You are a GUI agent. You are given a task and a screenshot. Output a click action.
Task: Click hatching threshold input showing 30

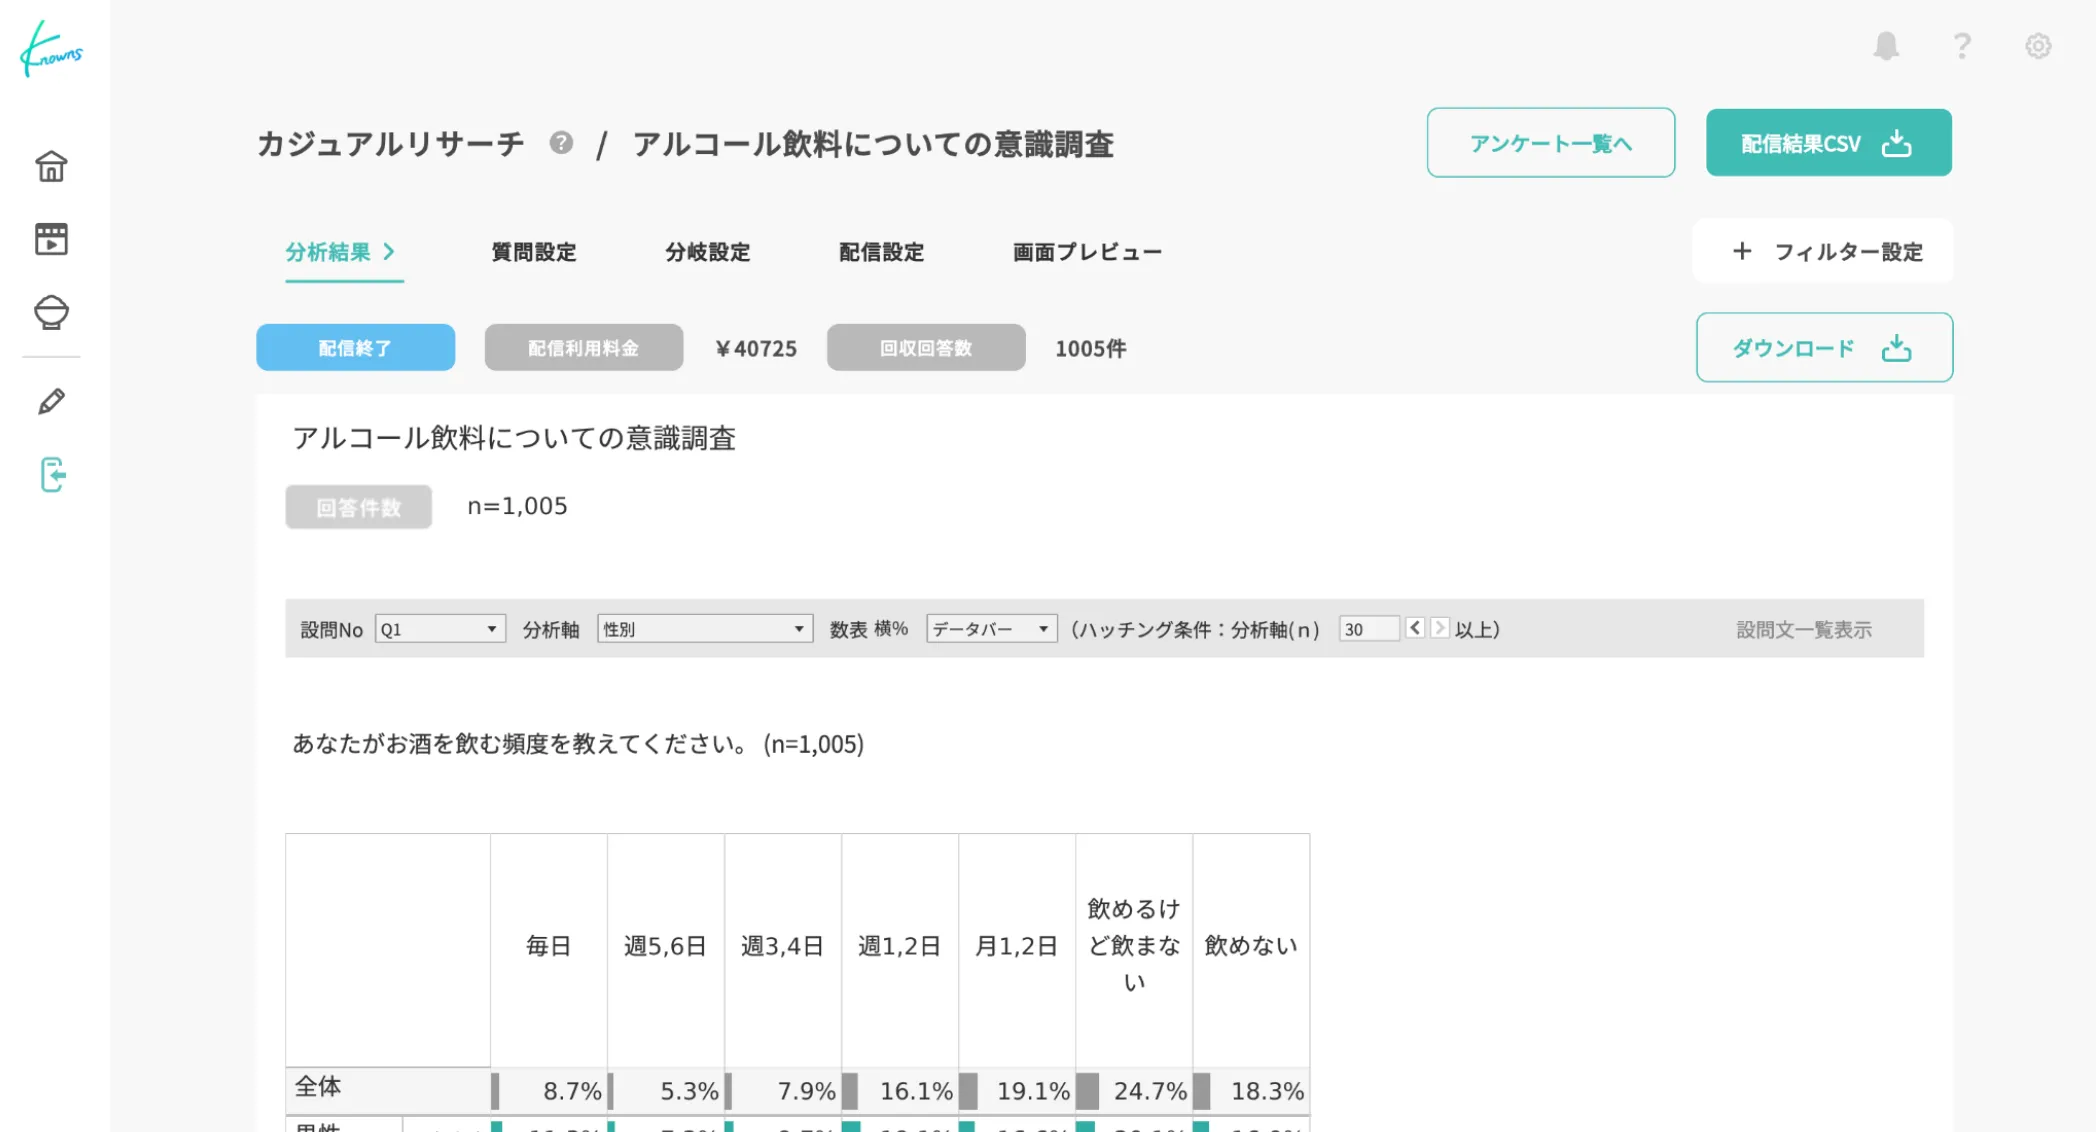pyautogui.click(x=1369, y=629)
